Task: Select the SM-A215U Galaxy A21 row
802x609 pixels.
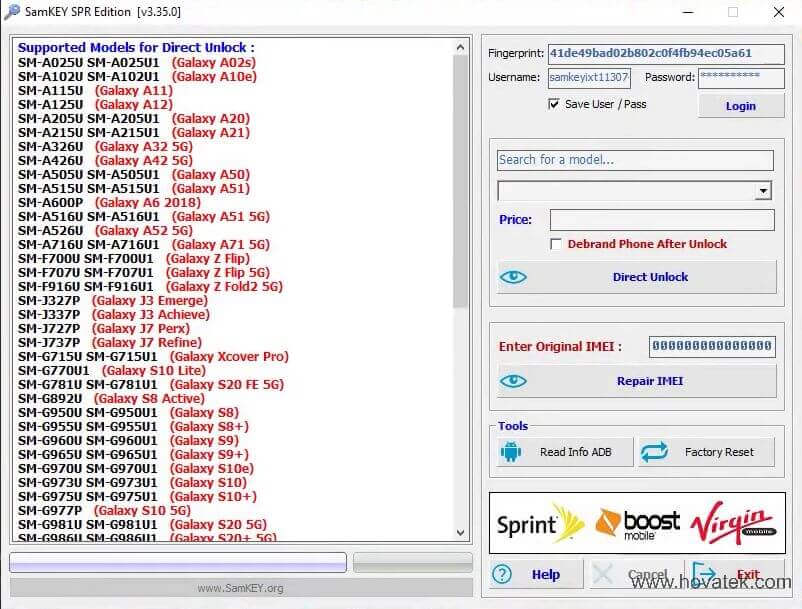Action: (x=134, y=133)
